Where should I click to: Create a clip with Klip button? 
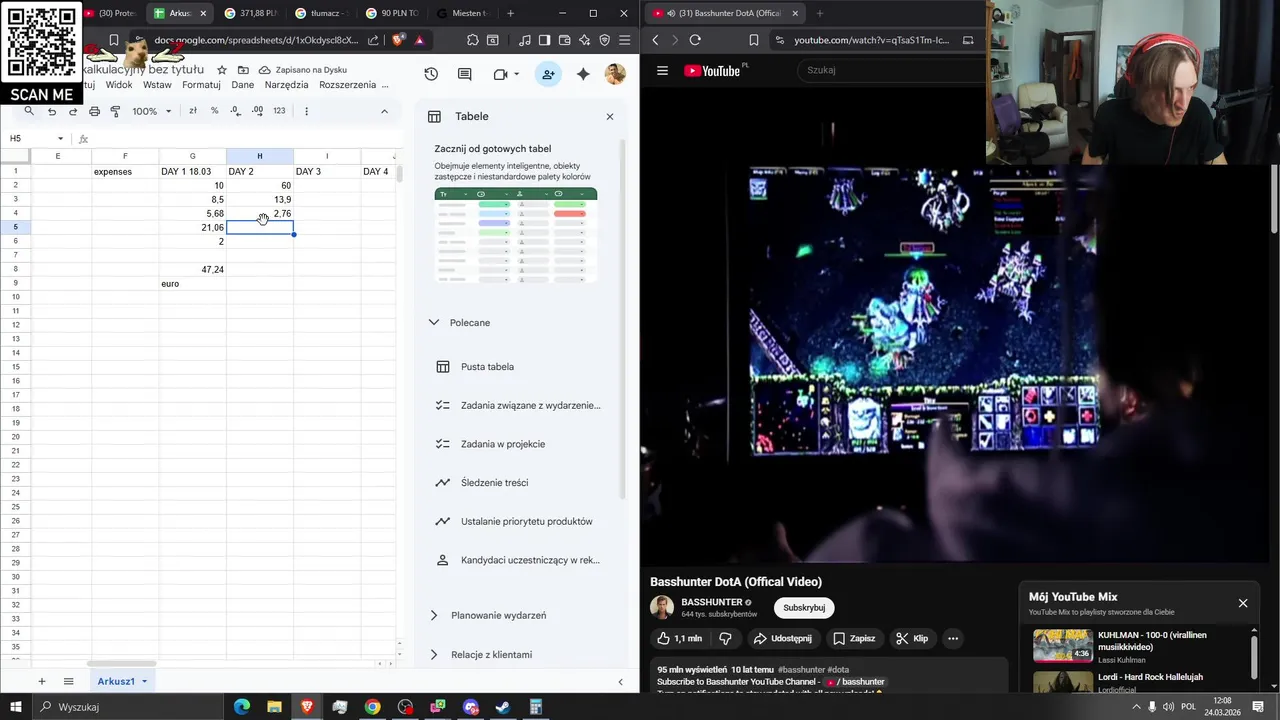point(912,638)
